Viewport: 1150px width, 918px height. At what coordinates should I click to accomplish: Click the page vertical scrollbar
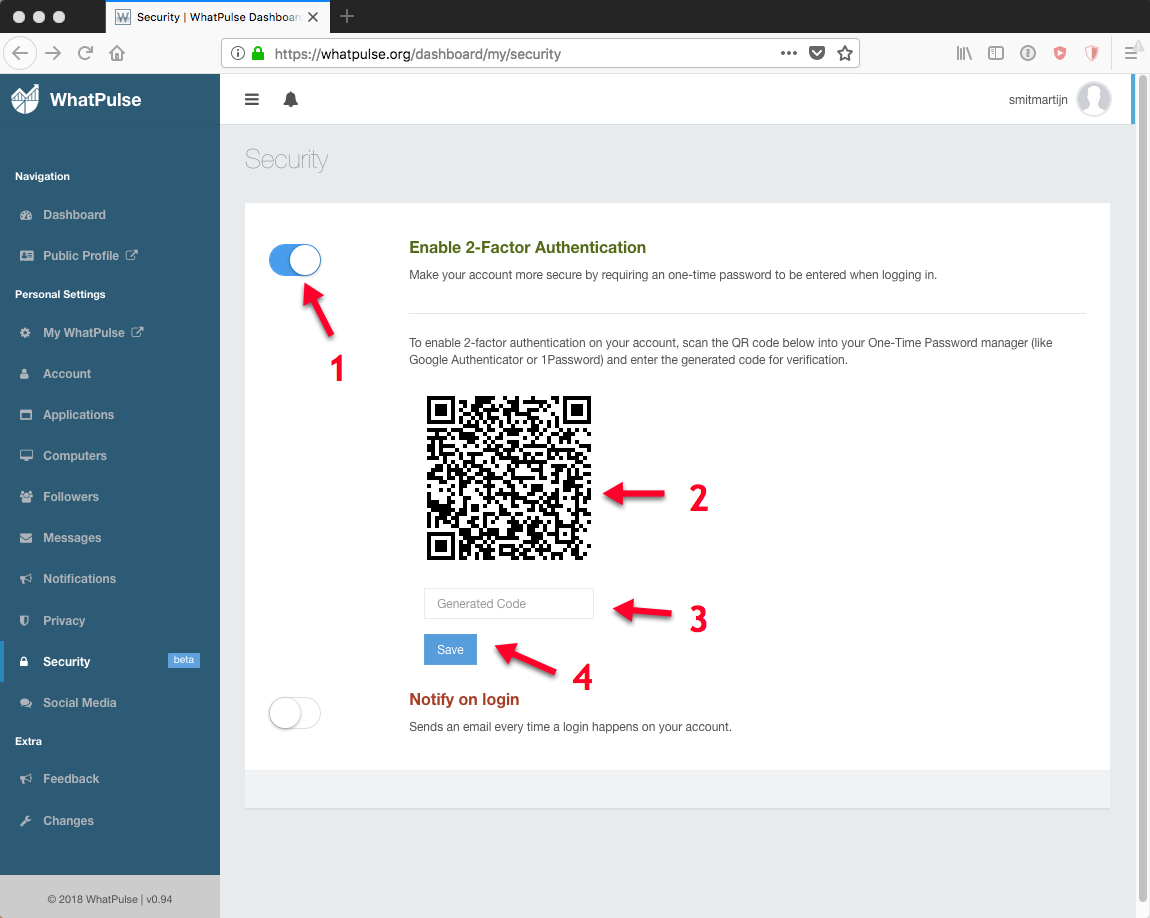coord(1143,487)
